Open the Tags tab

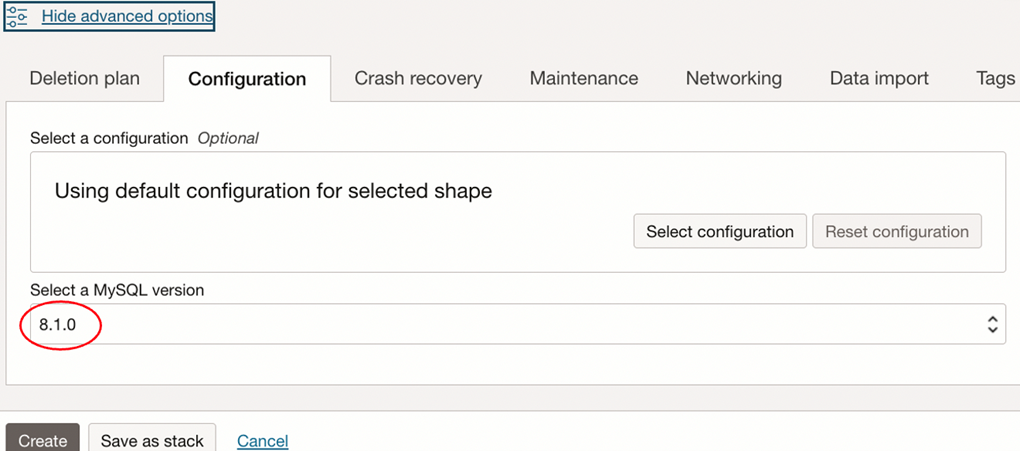point(994,78)
